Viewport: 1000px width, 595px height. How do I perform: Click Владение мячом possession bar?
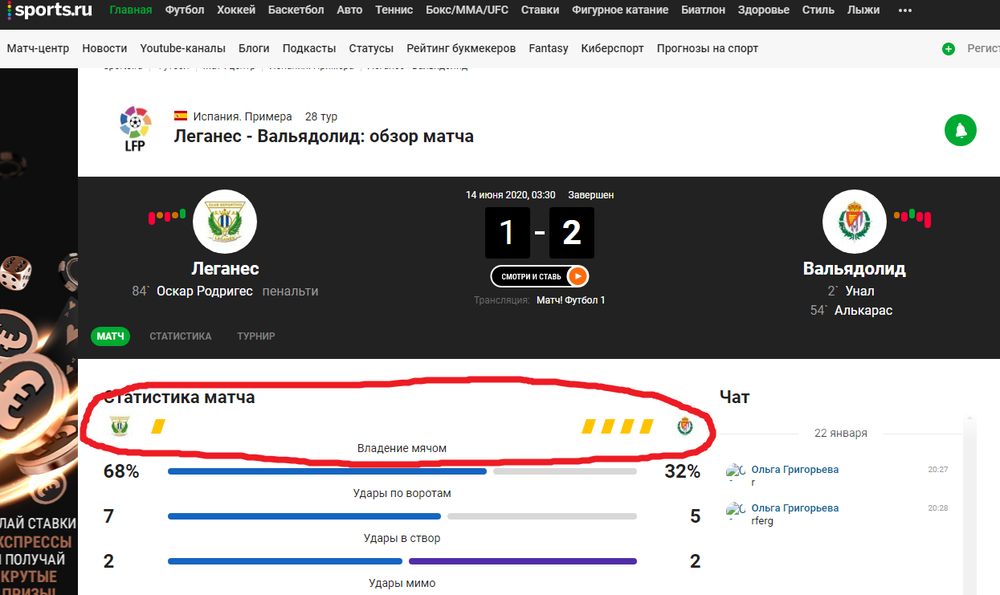[x=402, y=471]
